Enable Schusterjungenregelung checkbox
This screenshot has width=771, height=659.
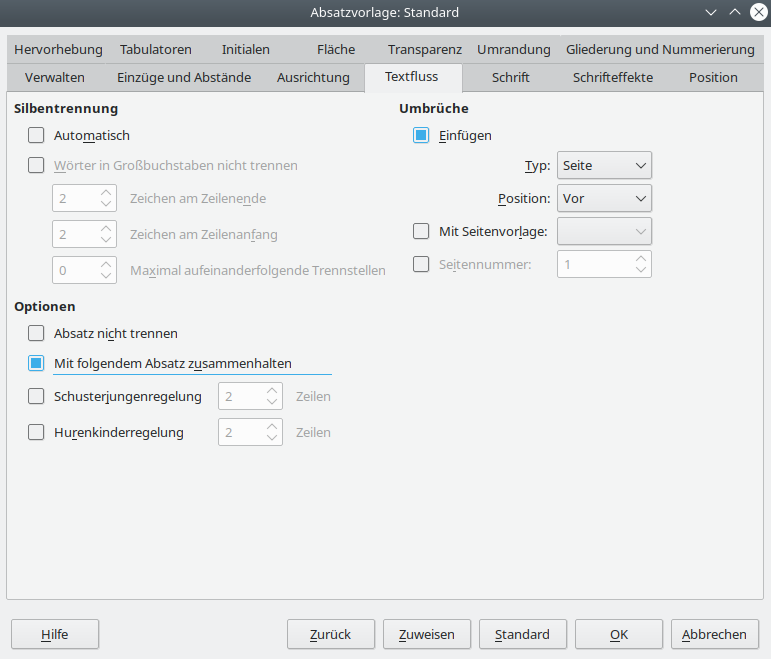tap(37, 396)
